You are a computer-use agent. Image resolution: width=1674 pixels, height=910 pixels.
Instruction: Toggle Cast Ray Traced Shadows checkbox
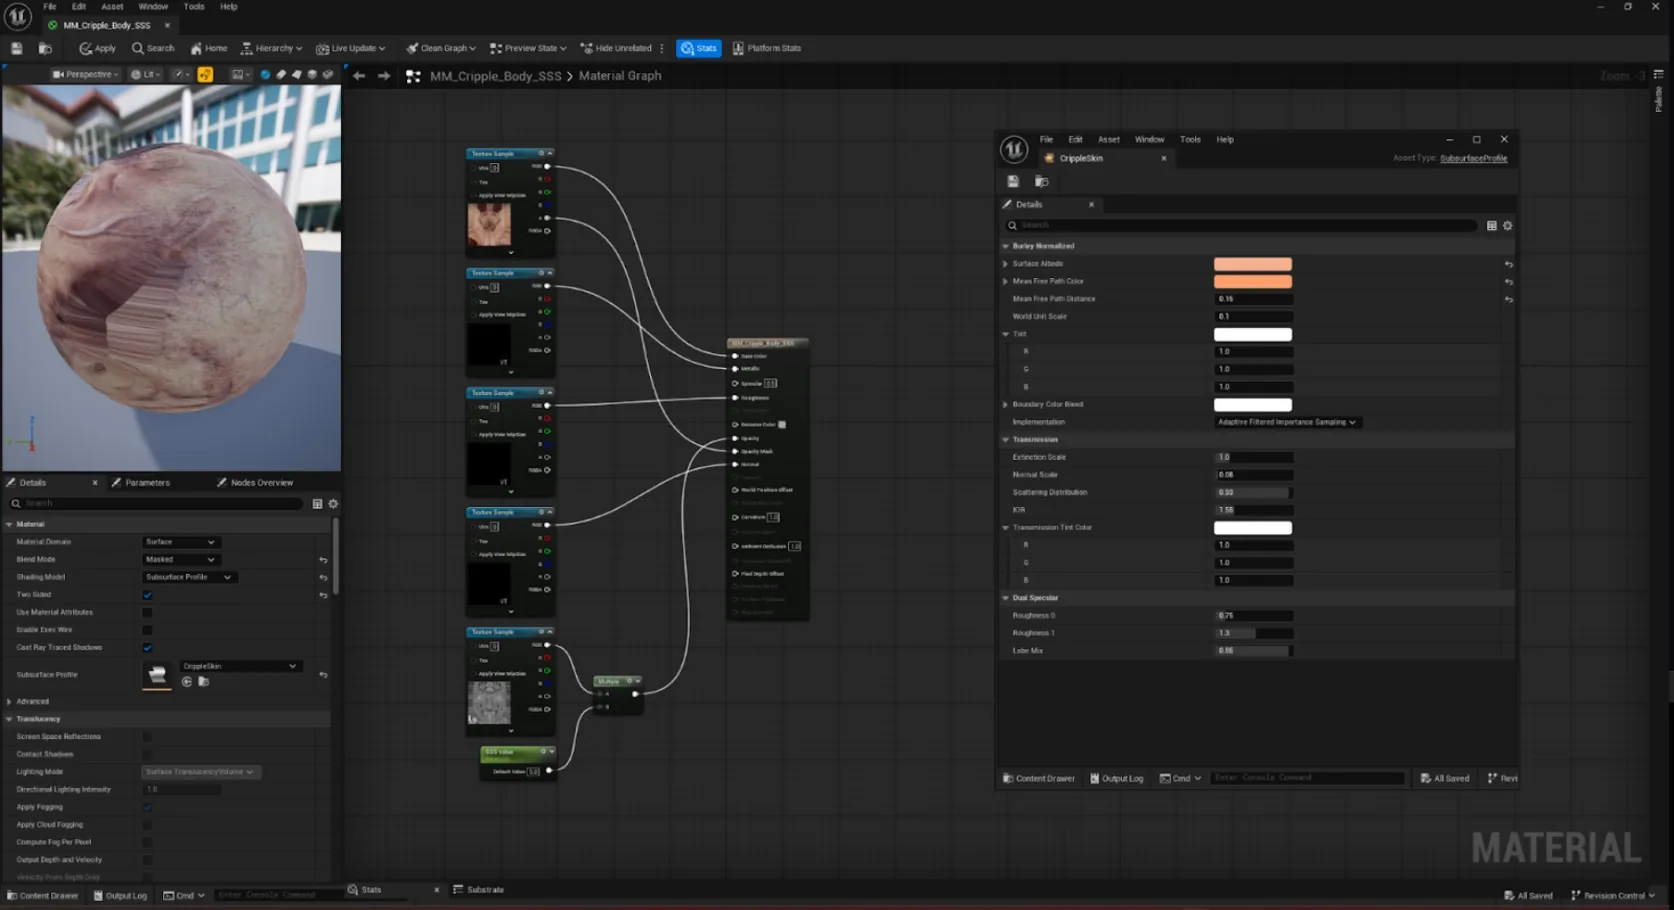pyautogui.click(x=147, y=648)
